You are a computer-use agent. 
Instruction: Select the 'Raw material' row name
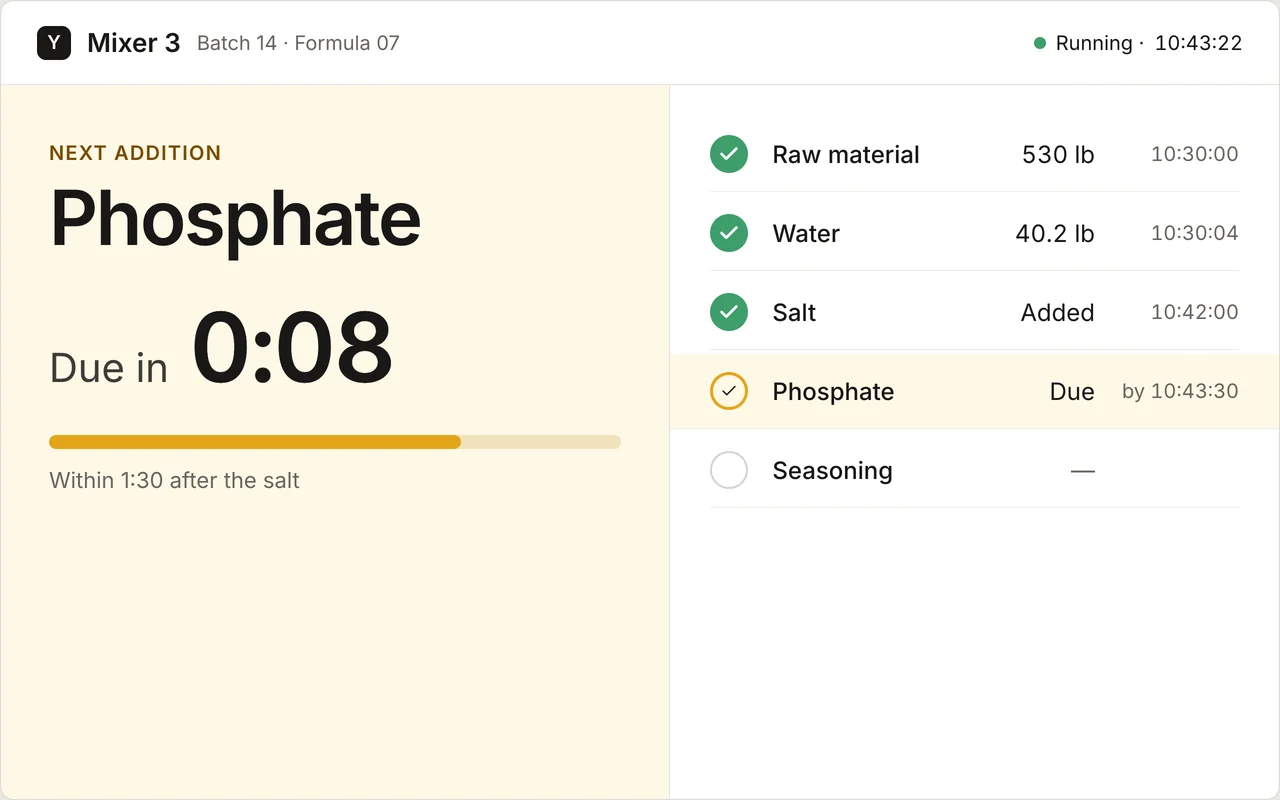tap(846, 154)
